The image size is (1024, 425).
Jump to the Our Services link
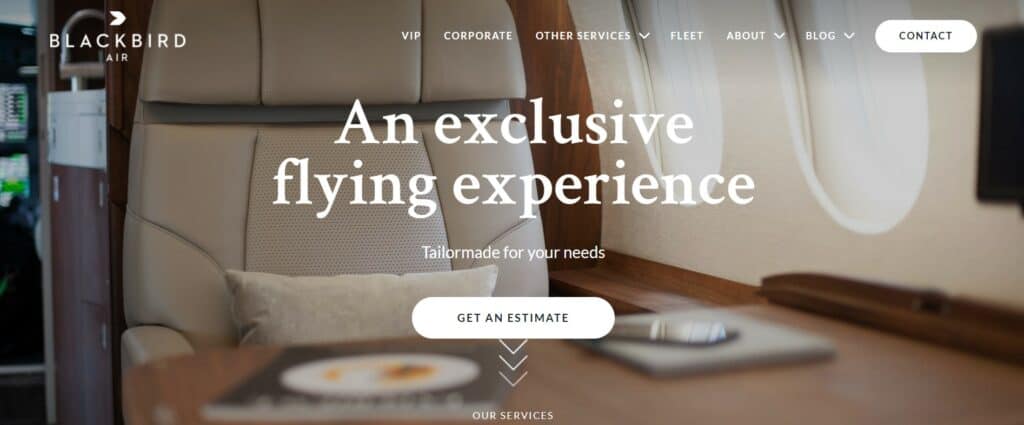click(513, 415)
